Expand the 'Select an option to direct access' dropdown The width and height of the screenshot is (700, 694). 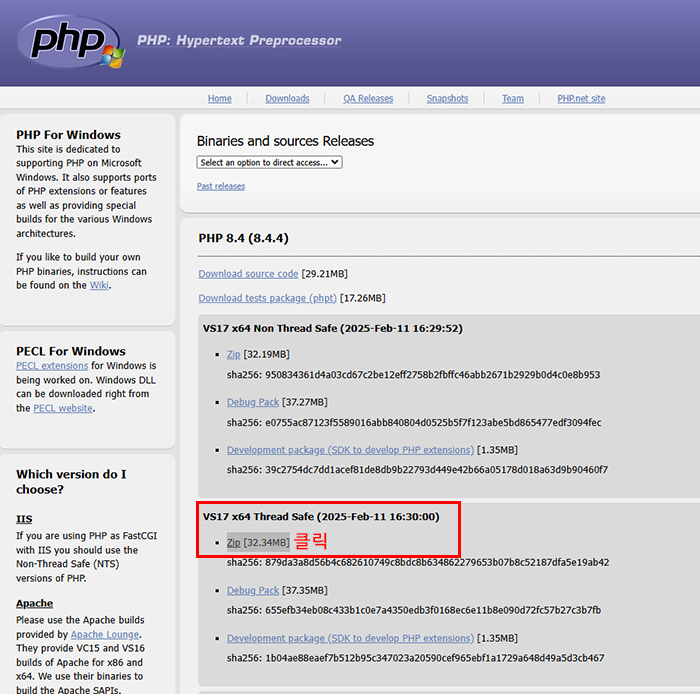click(x=269, y=162)
